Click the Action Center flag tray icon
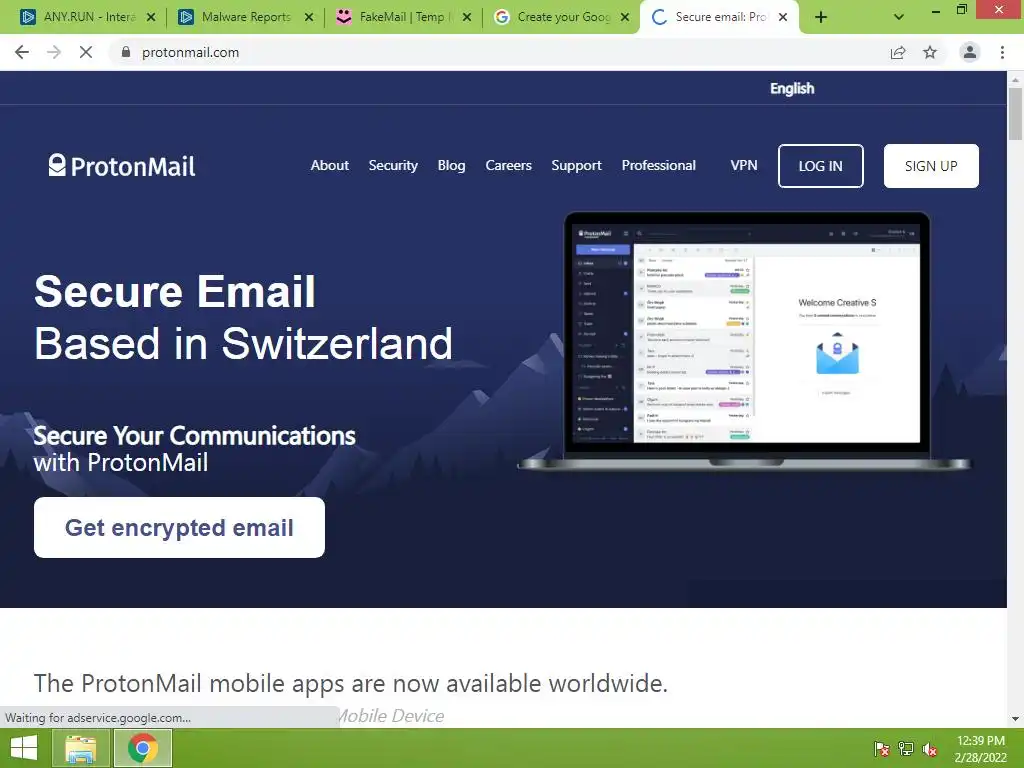This screenshot has height=768, width=1024. tap(881, 748)
